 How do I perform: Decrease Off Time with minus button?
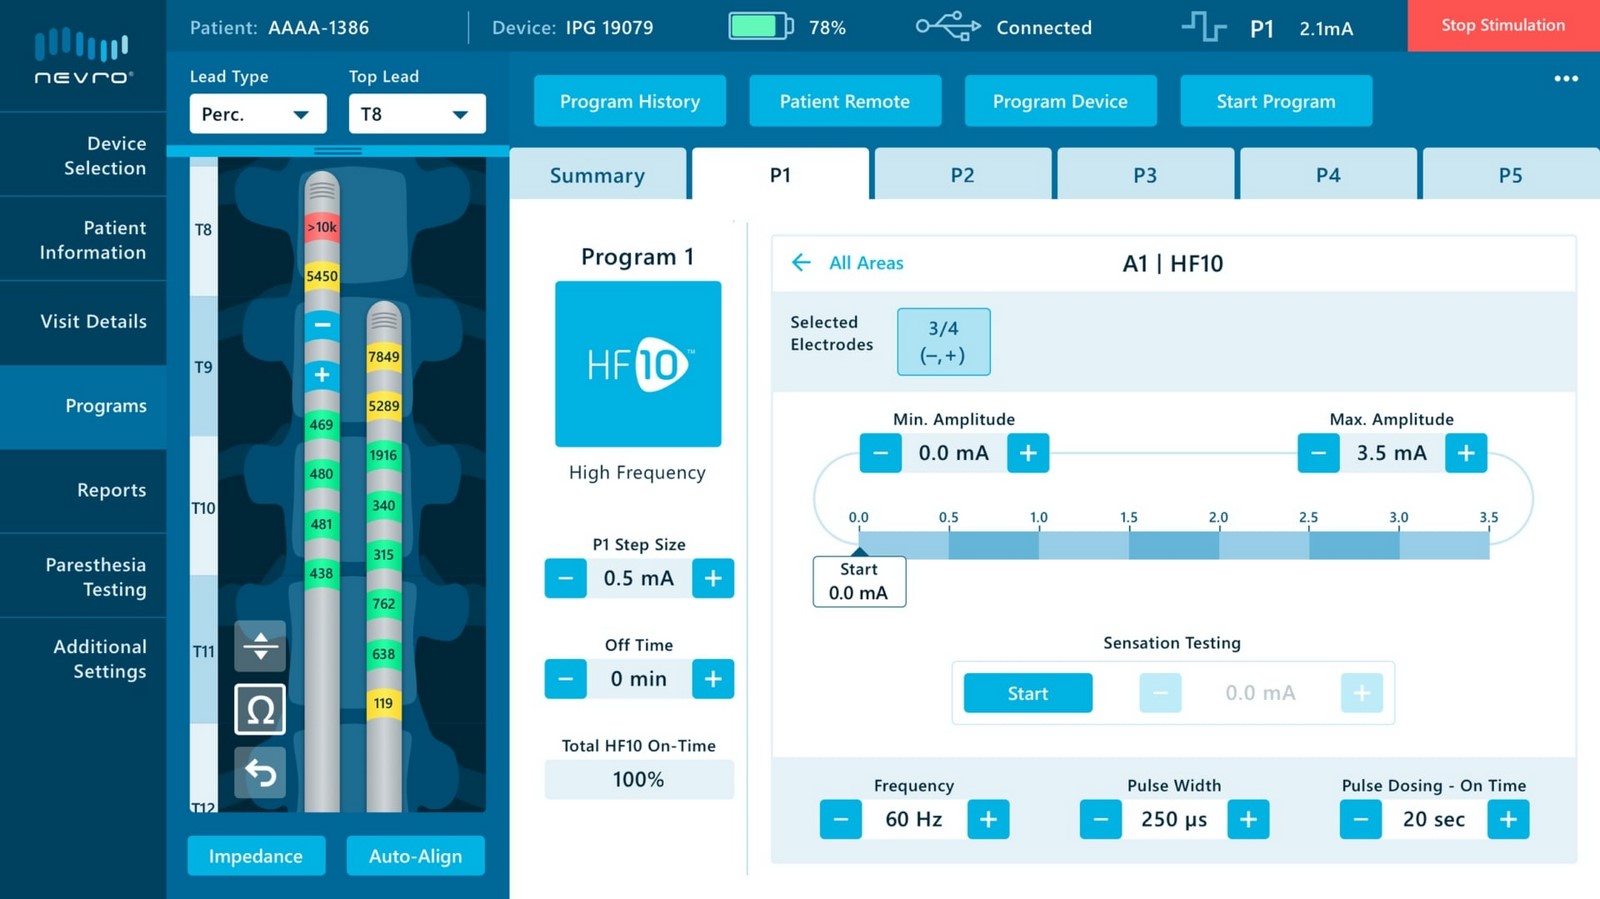tap(566, 679)
